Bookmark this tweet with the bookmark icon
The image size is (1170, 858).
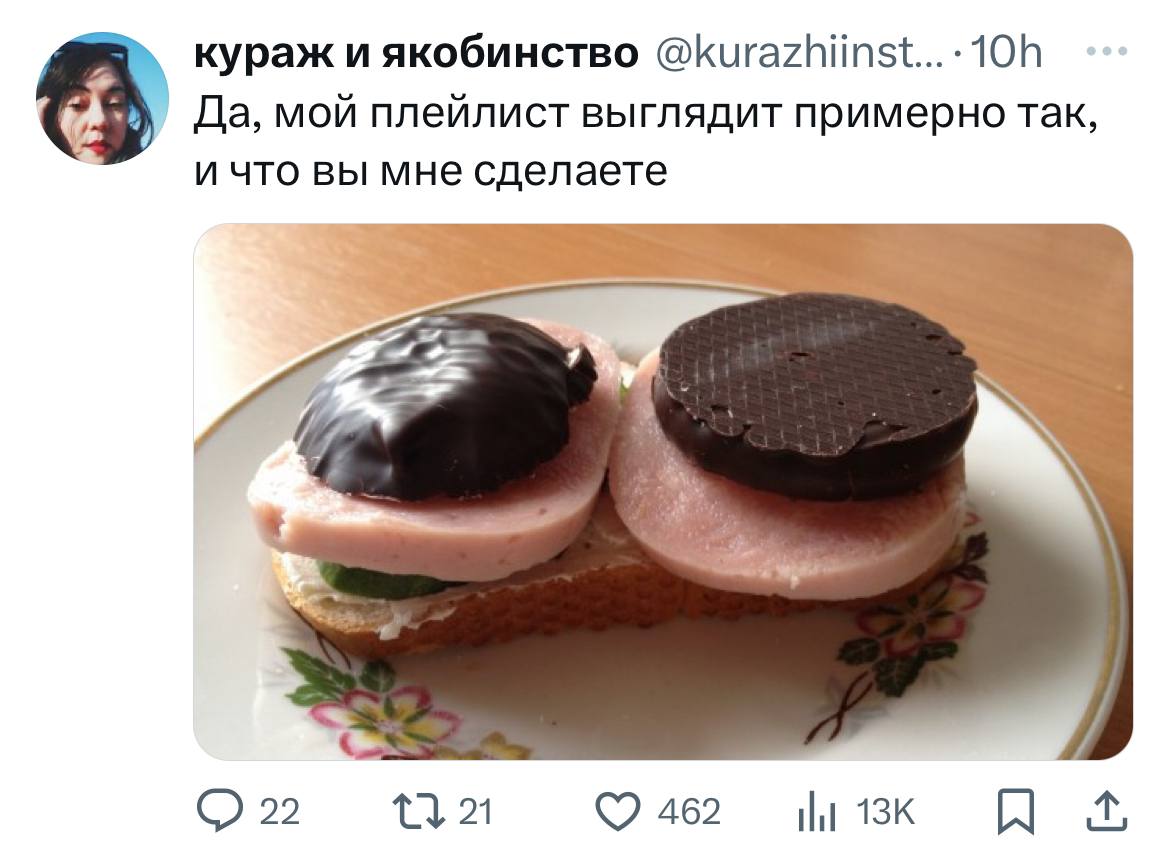pyautogui.click(x=1016, y=811)
